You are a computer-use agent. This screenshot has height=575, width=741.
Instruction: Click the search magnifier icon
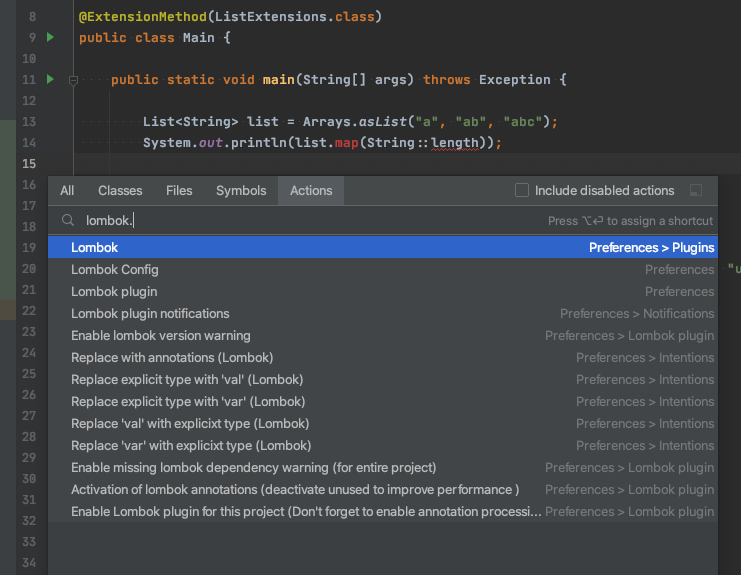click(68, 220)
